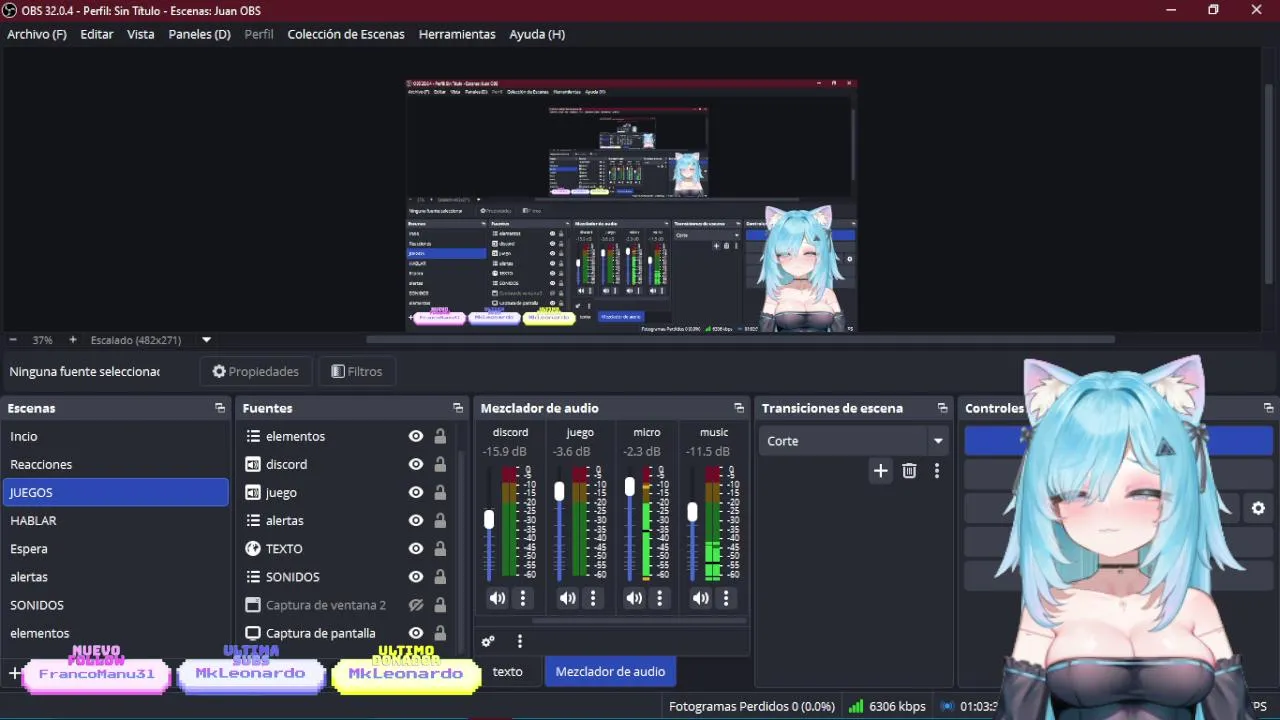Select the Reacciones scene

click(116, 464)
